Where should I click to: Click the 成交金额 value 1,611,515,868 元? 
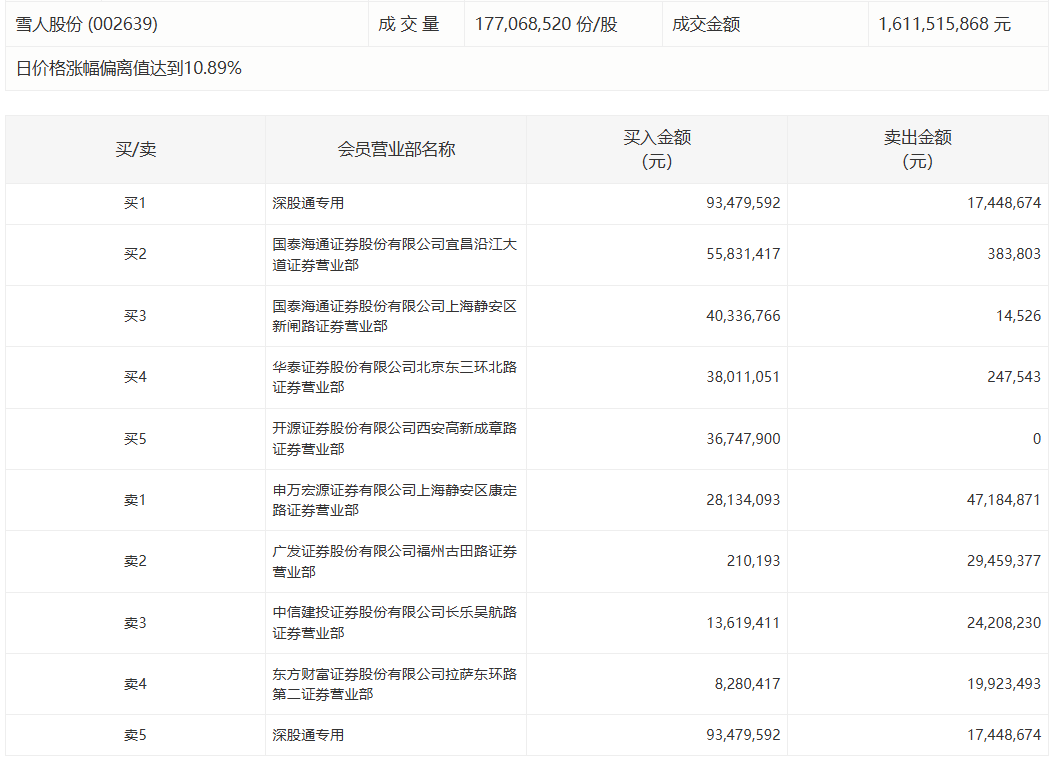click(944, 24)
